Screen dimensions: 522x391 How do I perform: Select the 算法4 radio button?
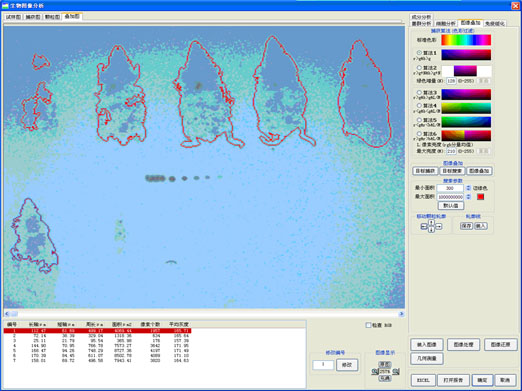click(x=419, y=106)
